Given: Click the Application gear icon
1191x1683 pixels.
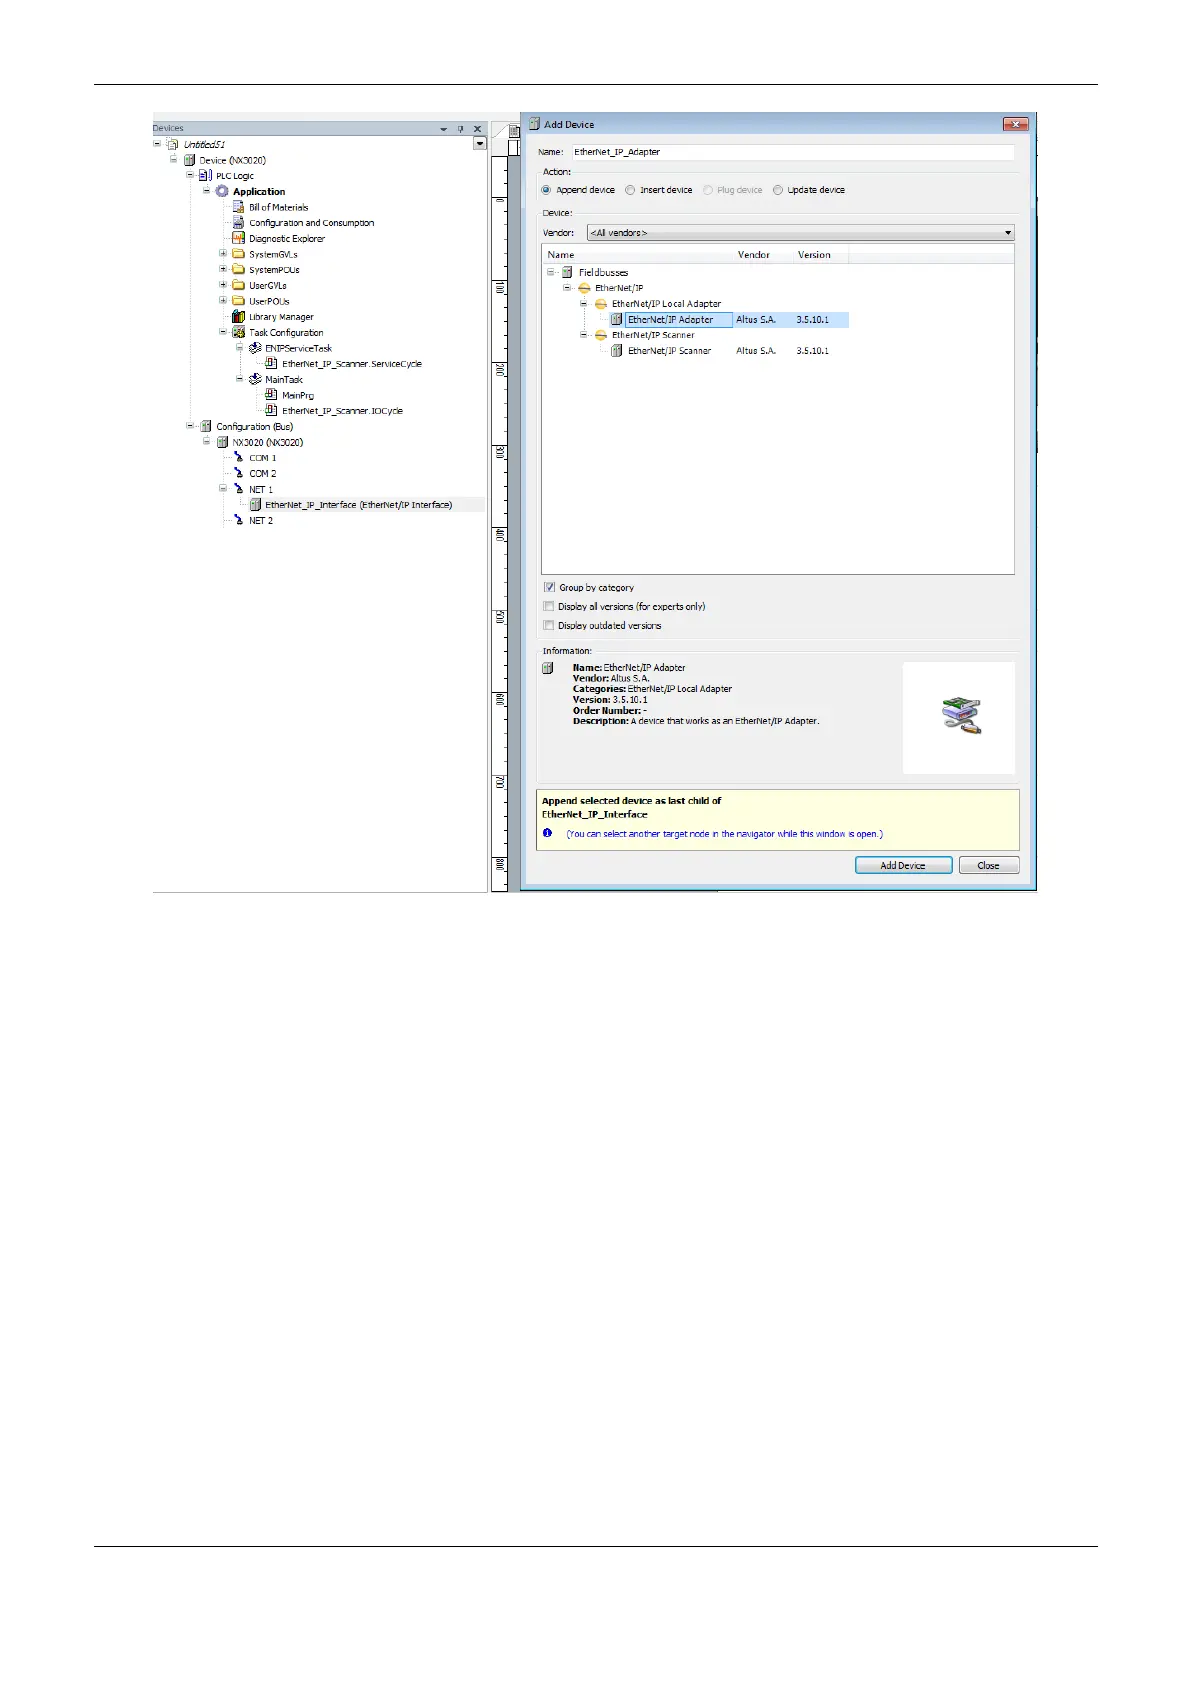Looking at the screenshot, I should point(222,191).
